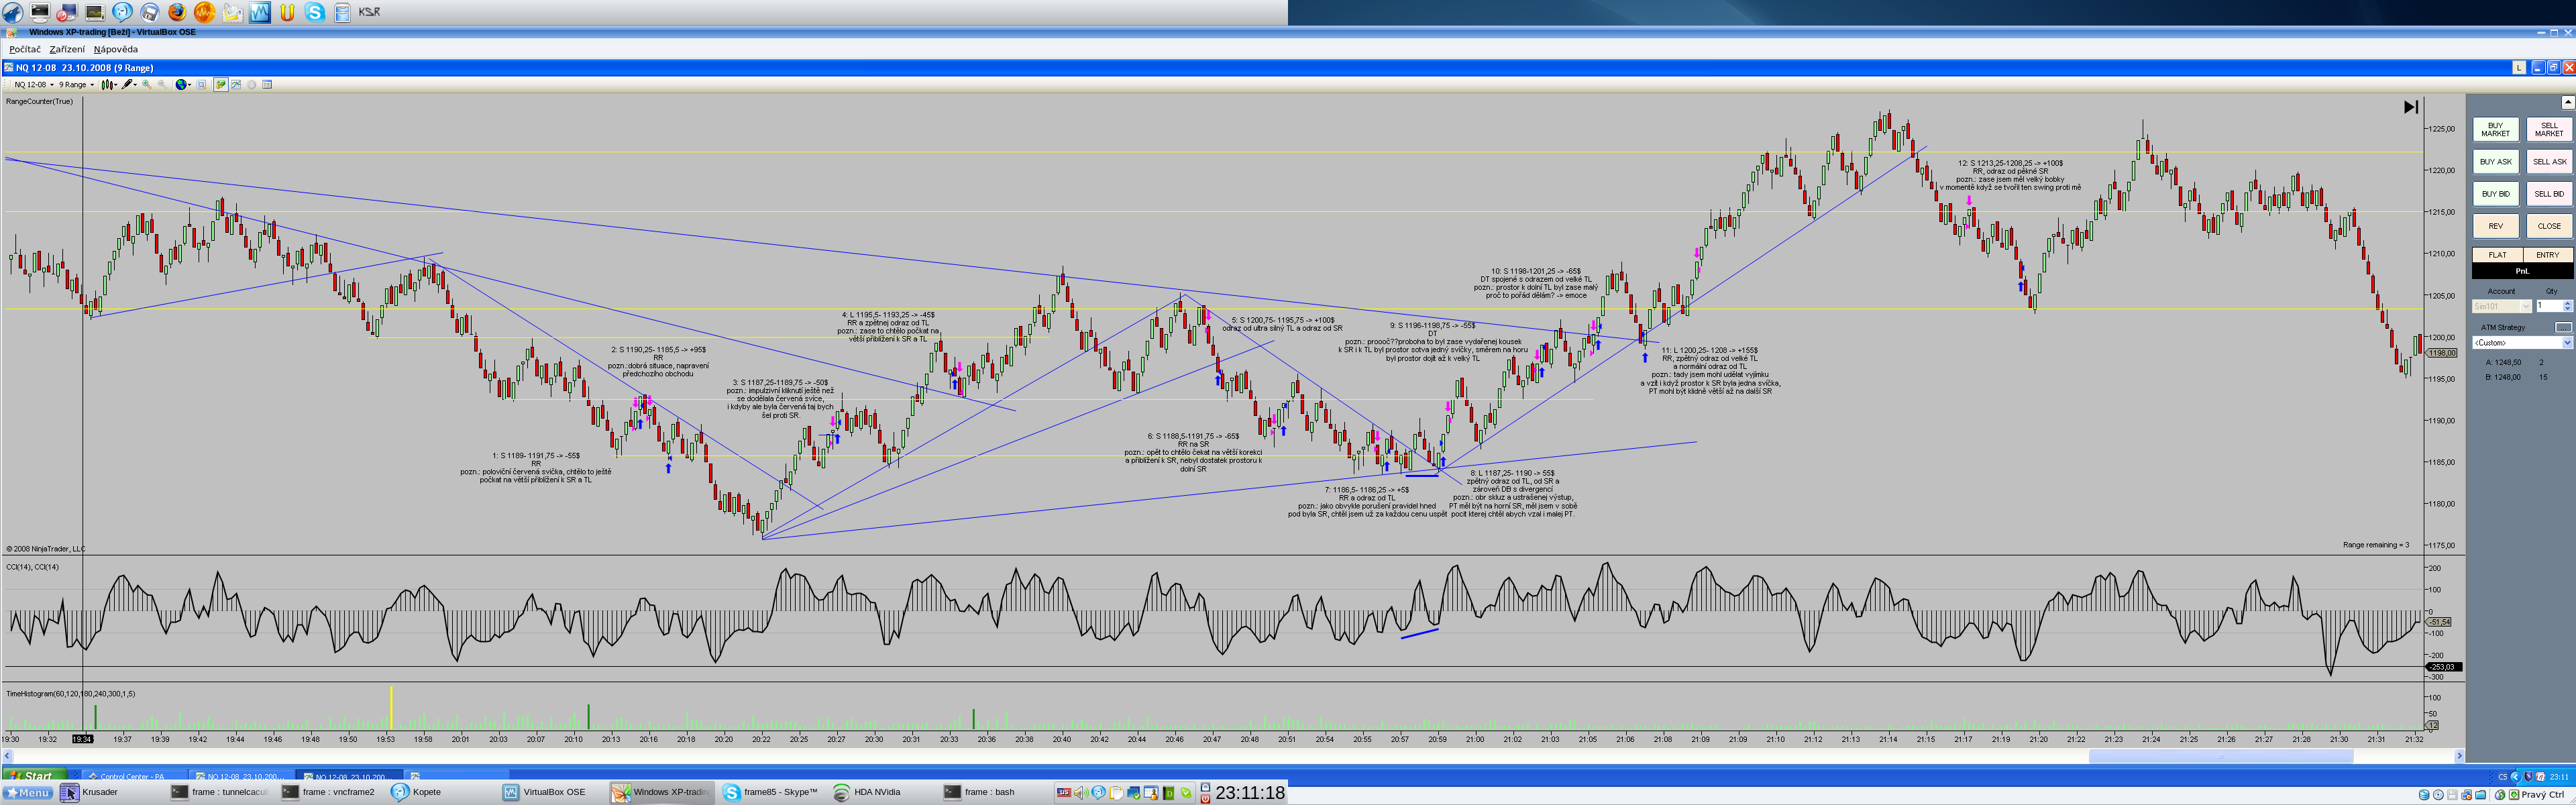Click the zoom out magnifier icon
Image resolution: width=2576 pixels, height=805 pixels.
point(162,85)
